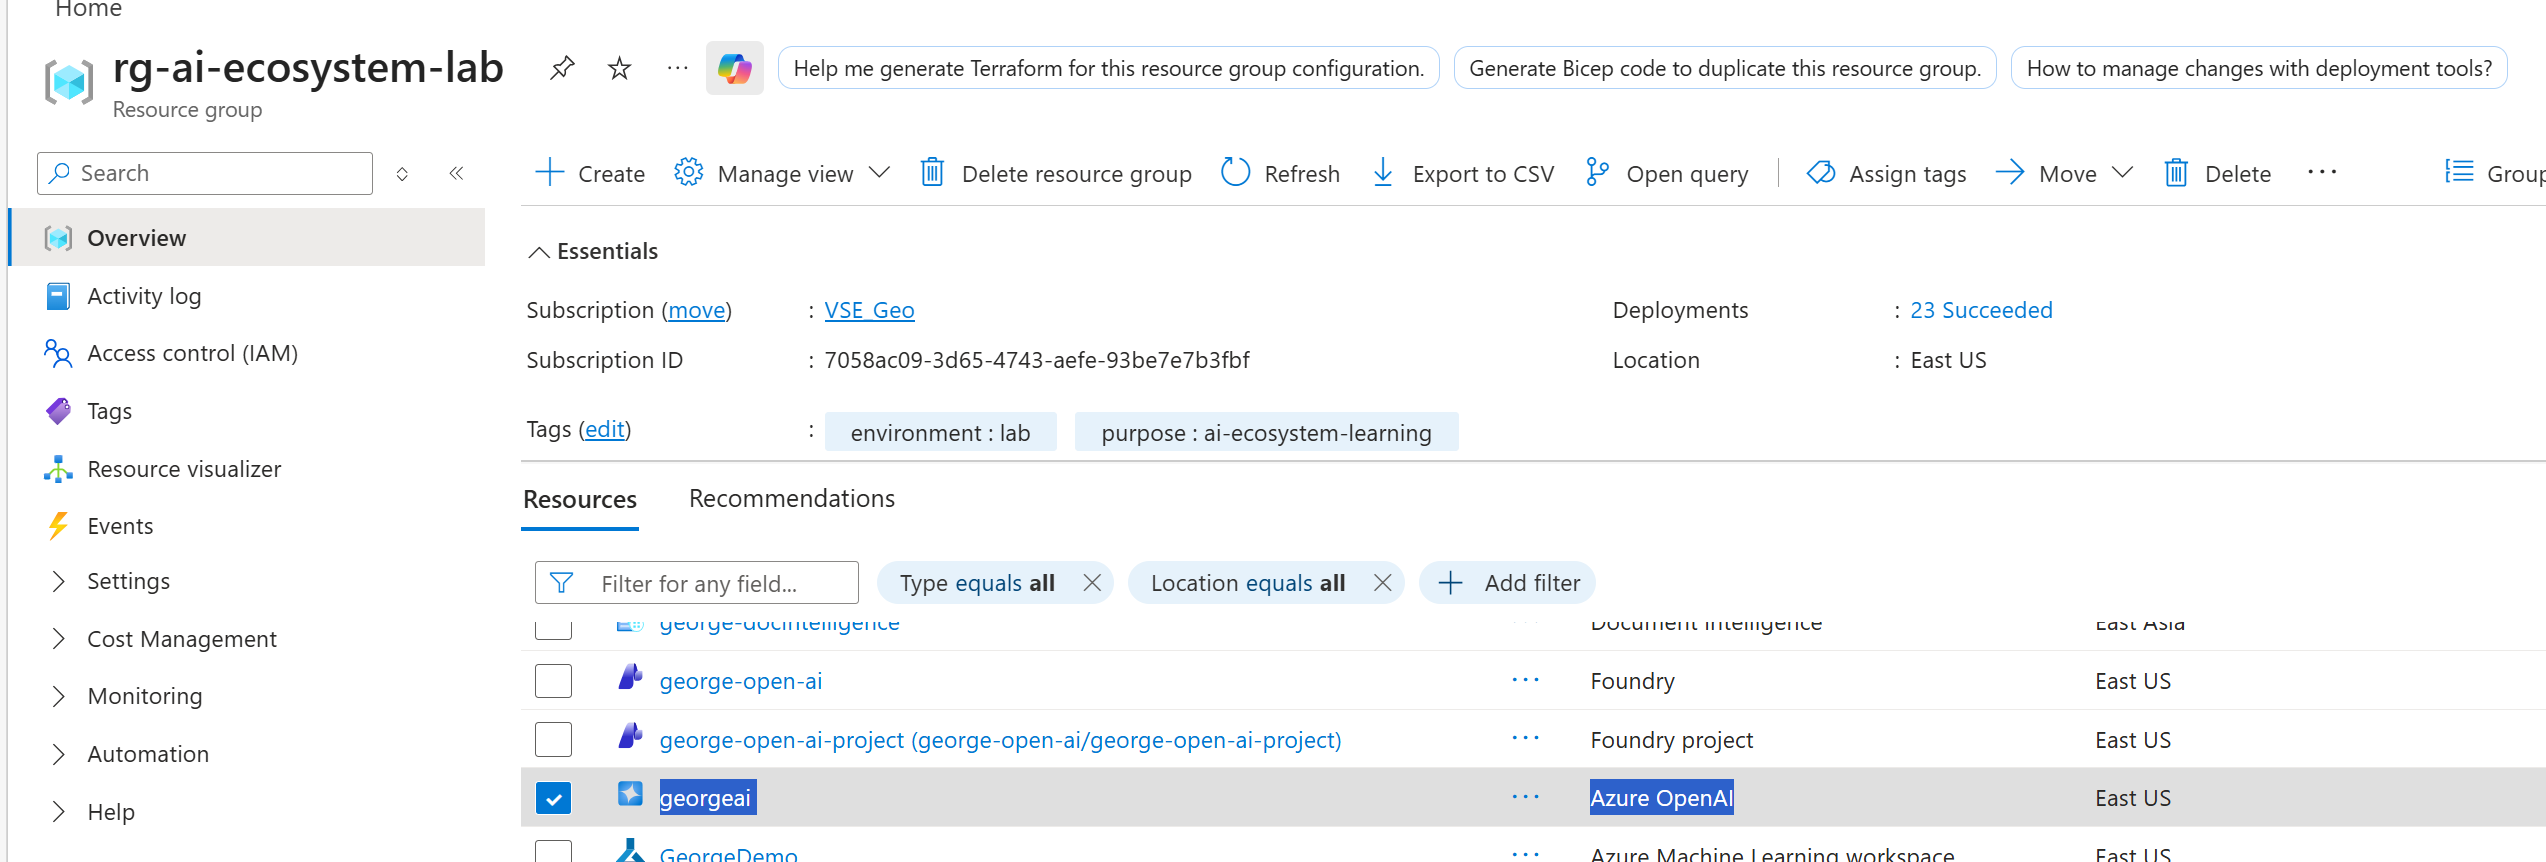This screenshot has height=862, width=2546.
Task: Click the Refresh toolbar icon
Action: coord(1236,173)
